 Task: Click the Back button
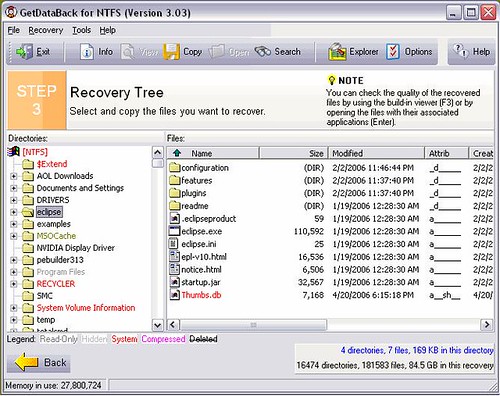point(39,362)
